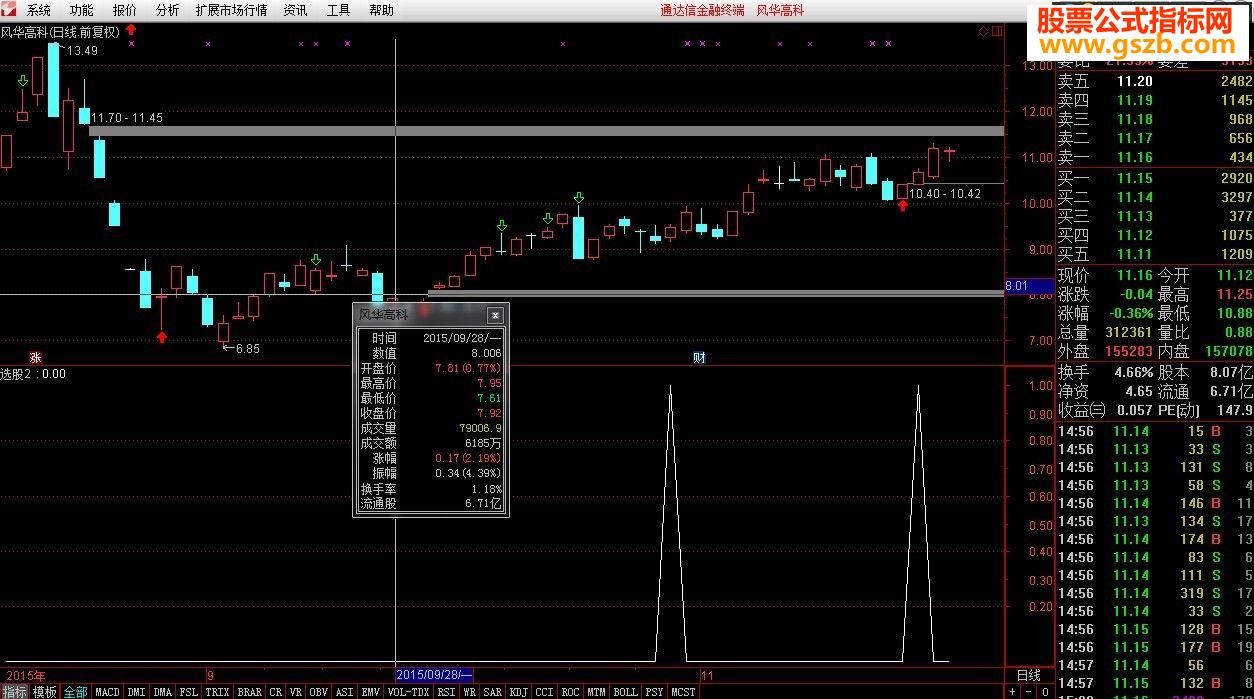
Task: Select the MTM indicator tab
Action: pos(597,691)
